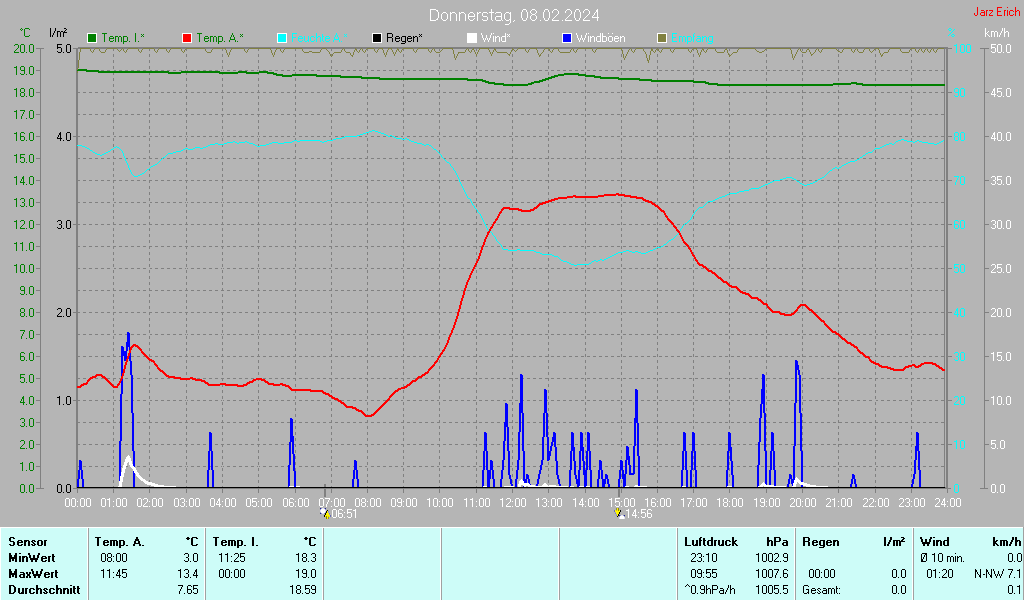Click the white Wind legend swatch
The height and width of the screenshot is (600, 1024).
tap(472, 39)
